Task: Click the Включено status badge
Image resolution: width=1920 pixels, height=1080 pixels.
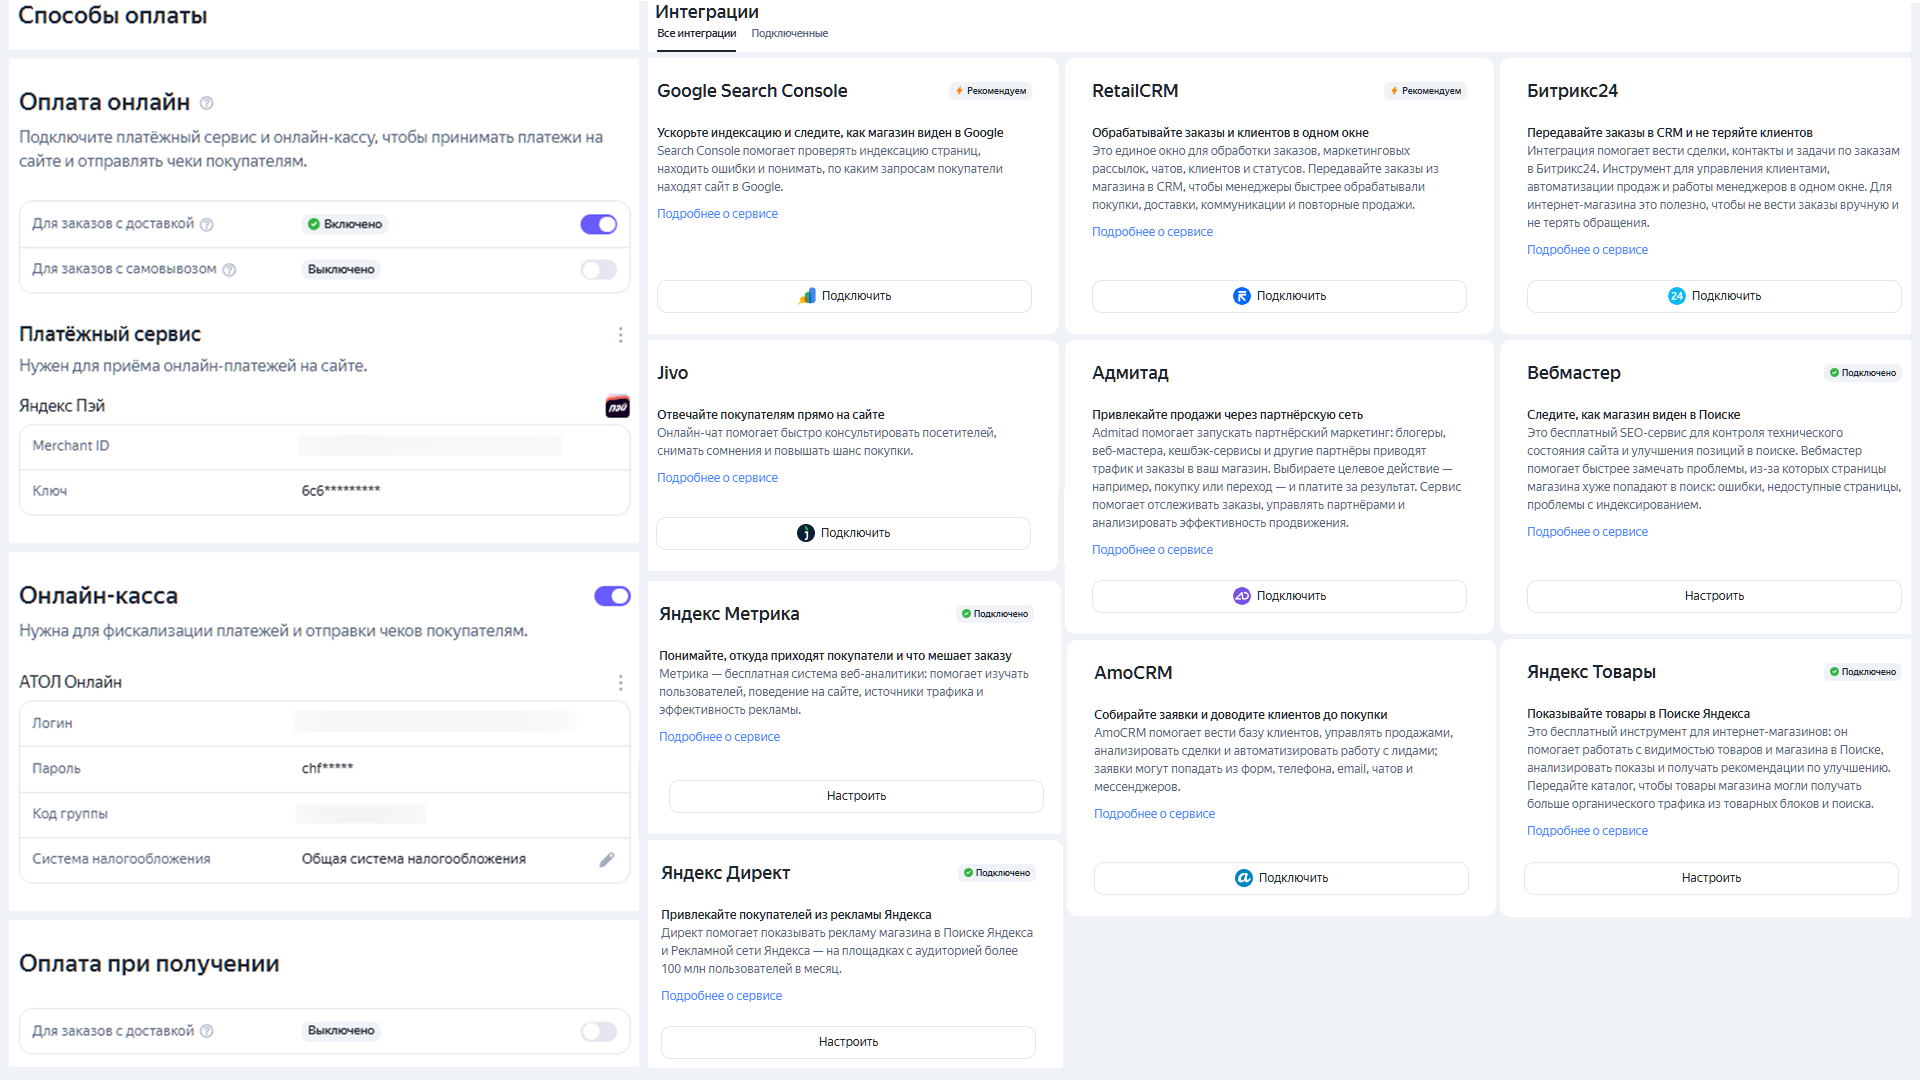Action: click(345, 225)
